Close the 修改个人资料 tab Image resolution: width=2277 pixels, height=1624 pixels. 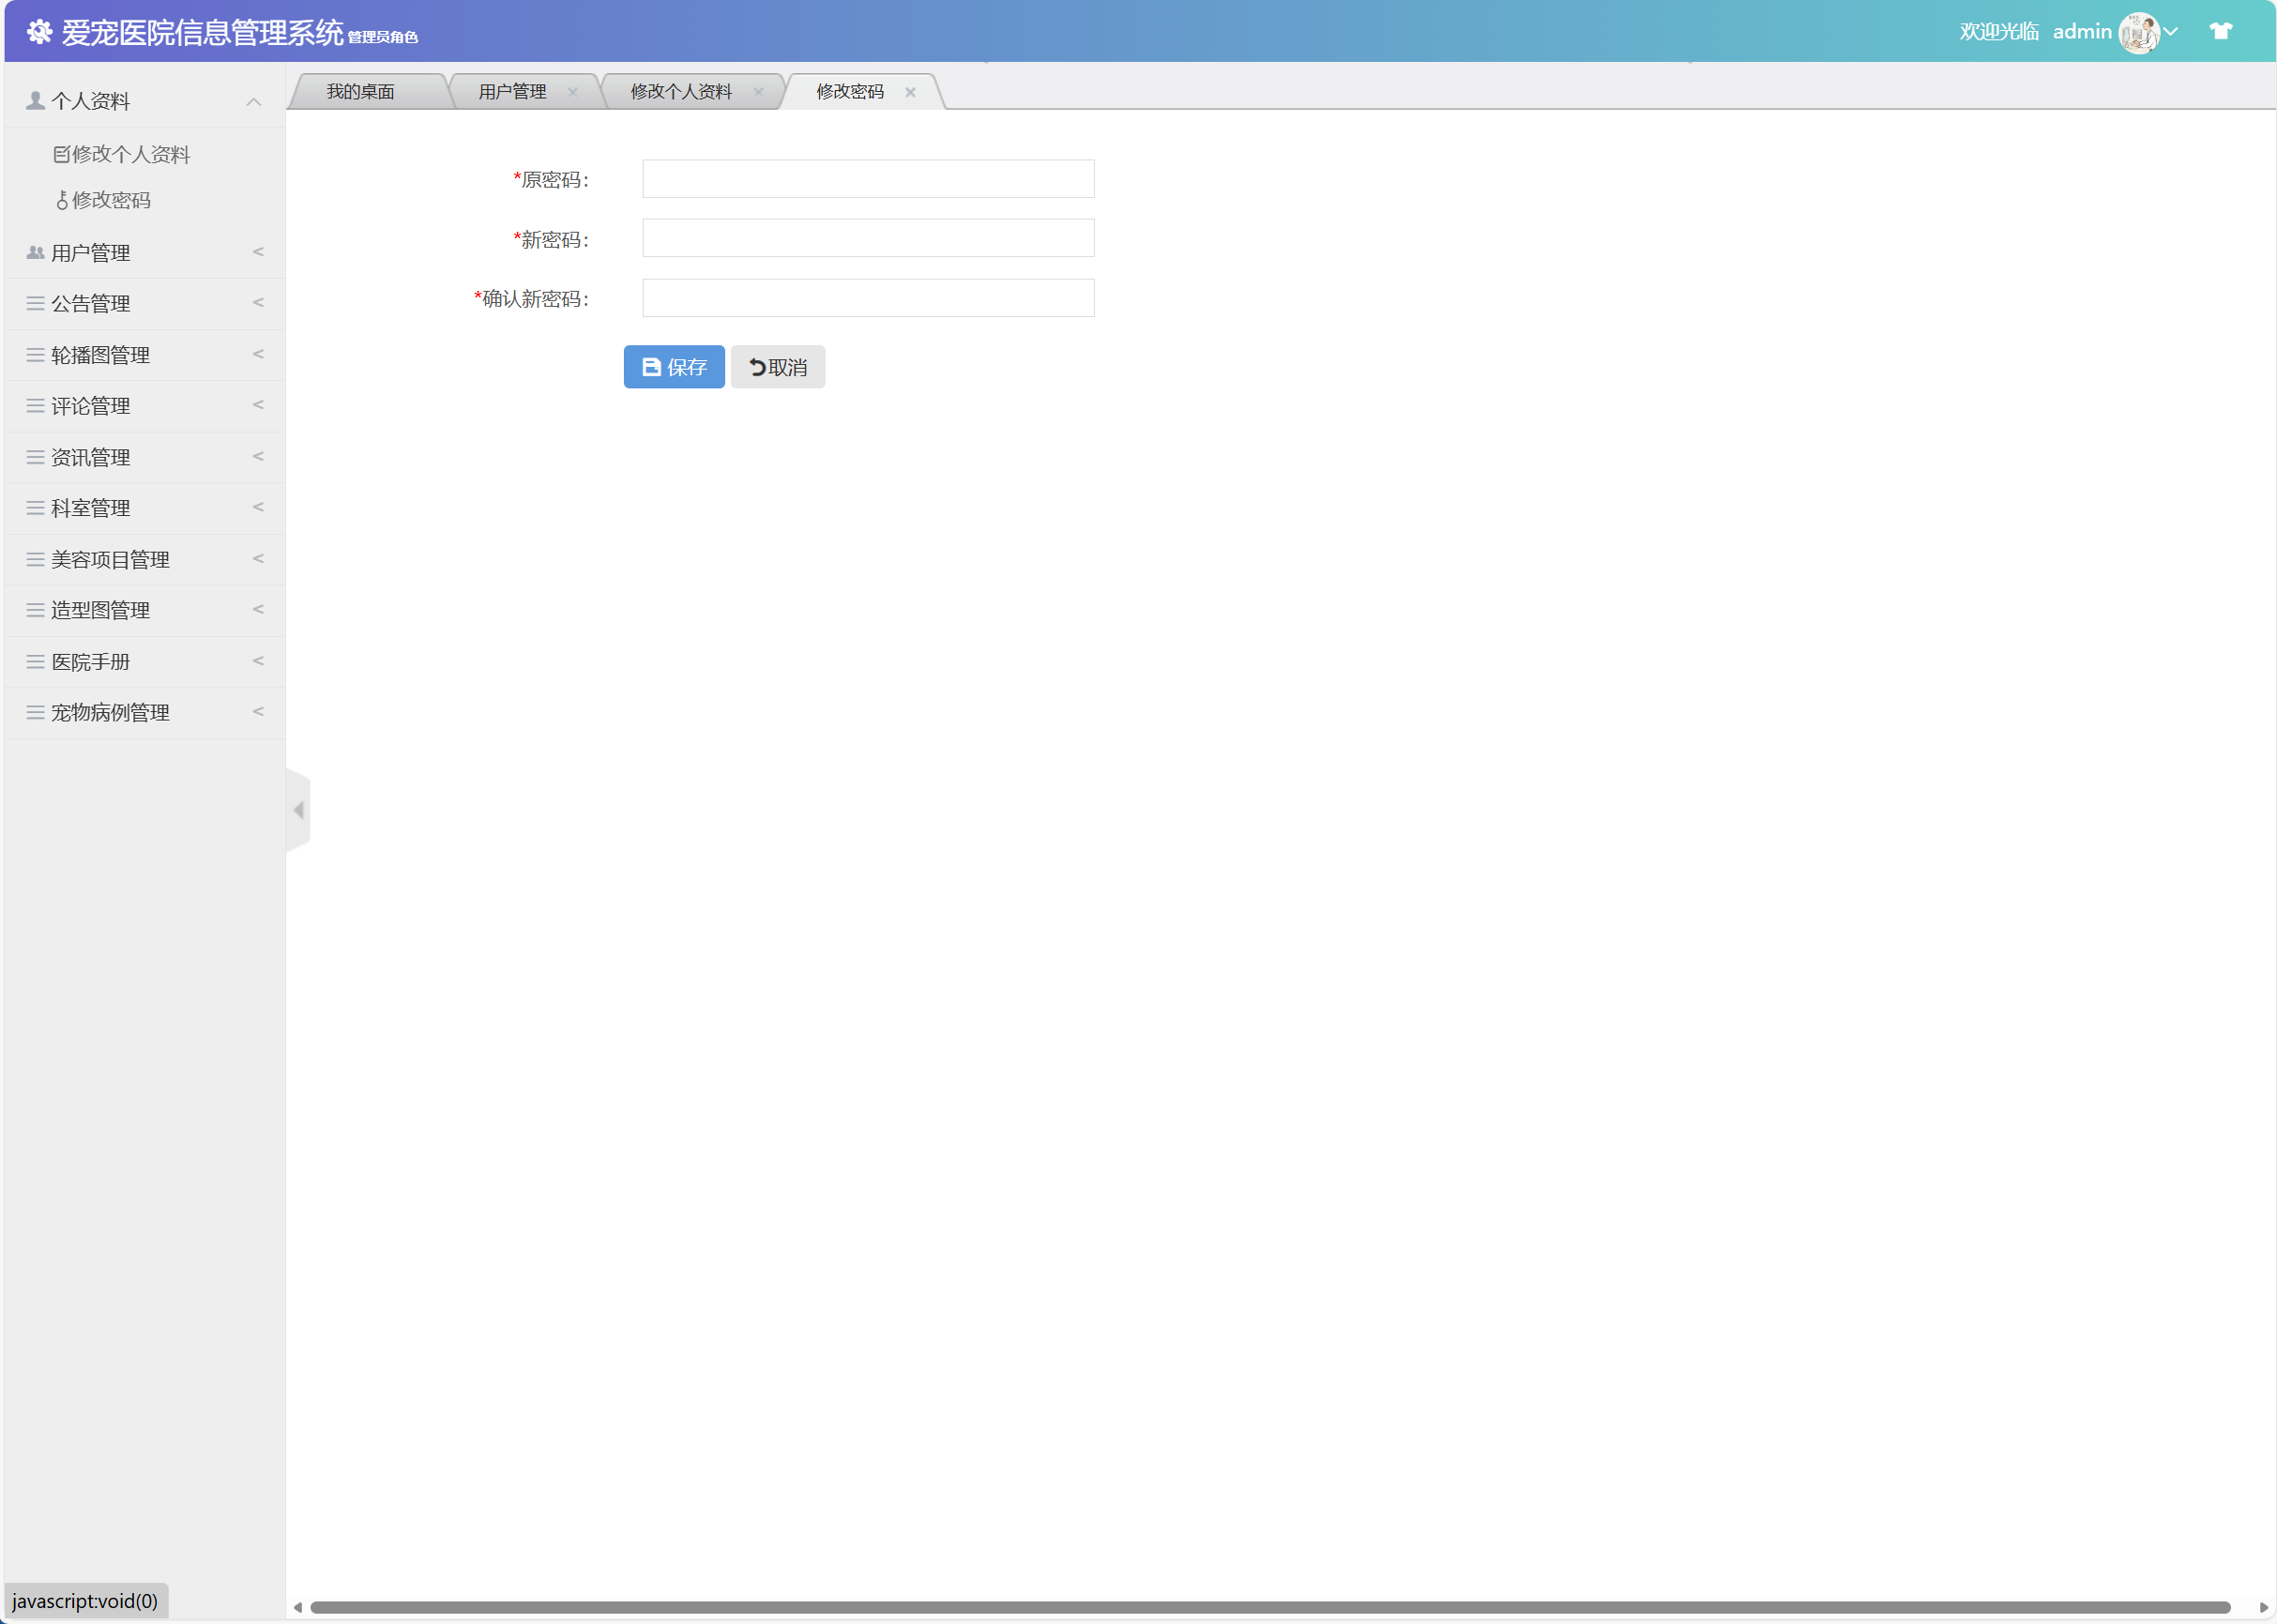[x=758, y=92]
